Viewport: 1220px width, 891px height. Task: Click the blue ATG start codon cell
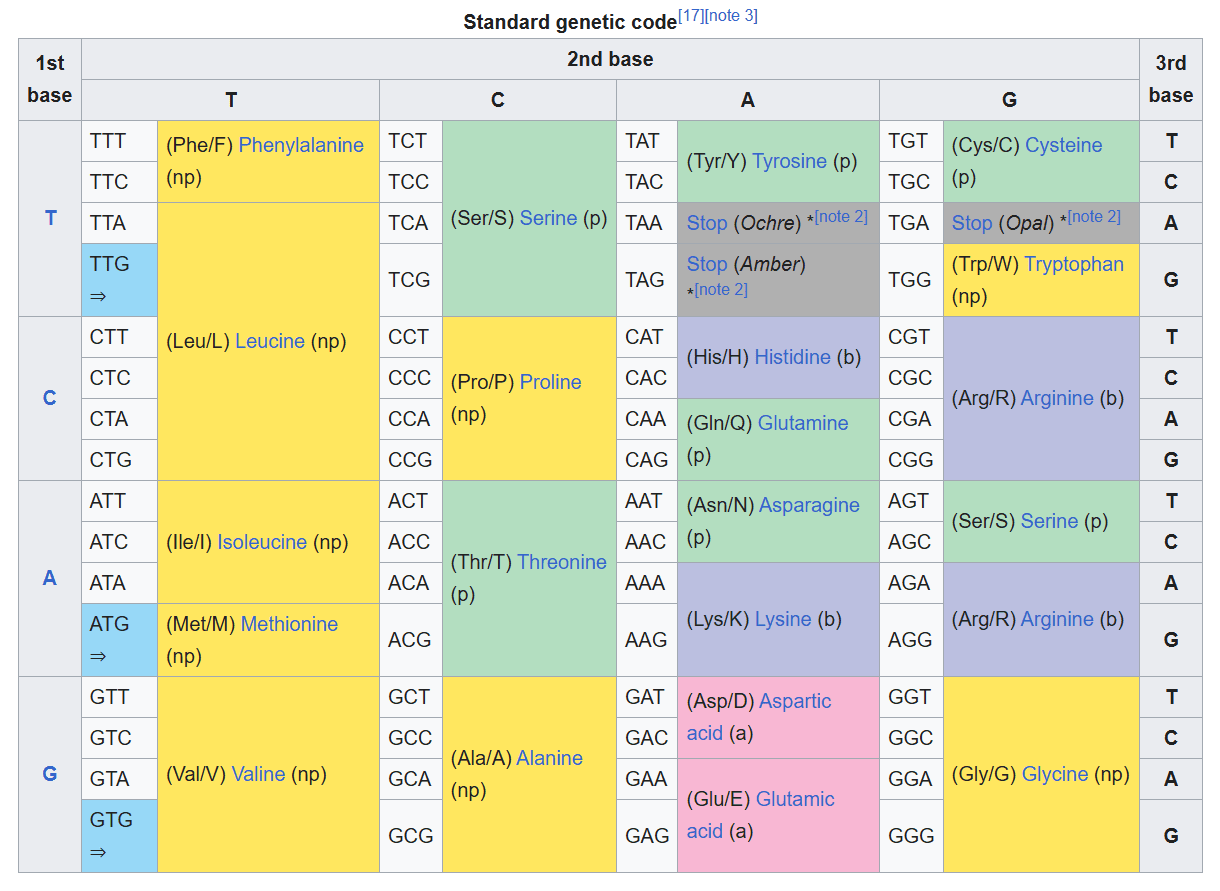pos(119,639)
